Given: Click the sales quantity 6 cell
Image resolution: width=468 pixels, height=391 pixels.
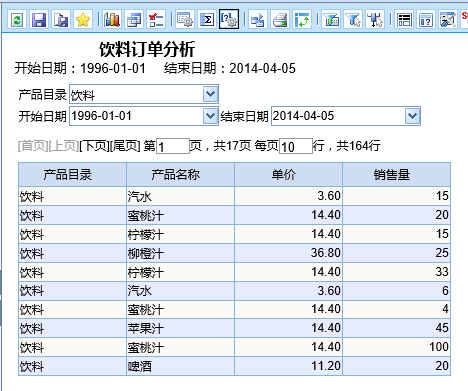Looking at the screenshot, I should click(x=396, y=291).
